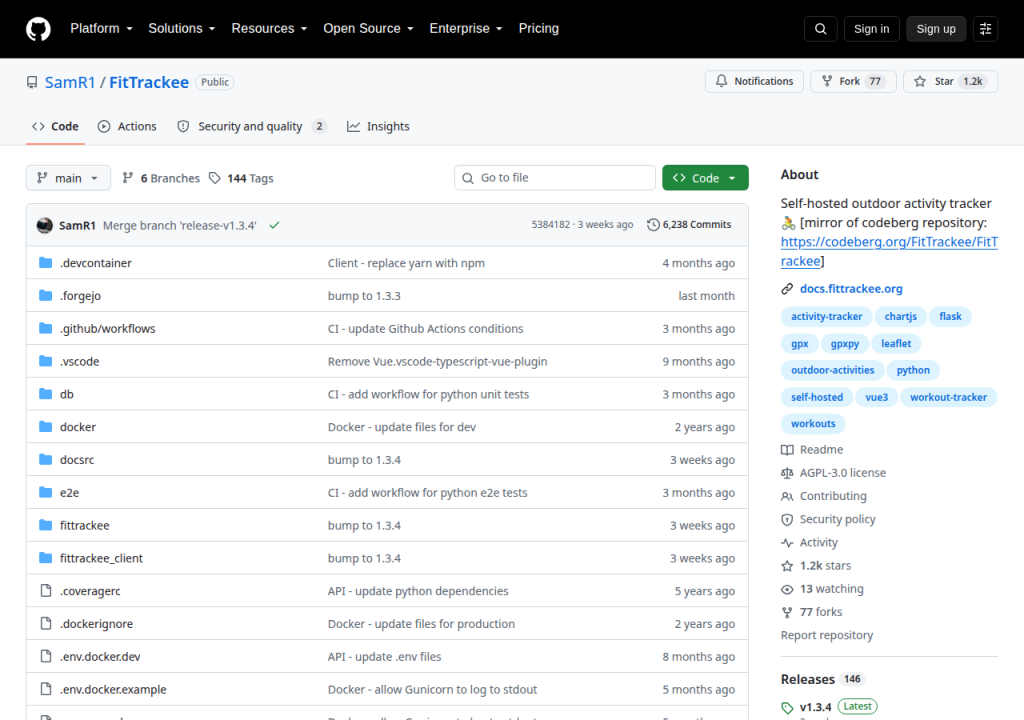Click the tag icon beside 144 Tags

[214, 178]
